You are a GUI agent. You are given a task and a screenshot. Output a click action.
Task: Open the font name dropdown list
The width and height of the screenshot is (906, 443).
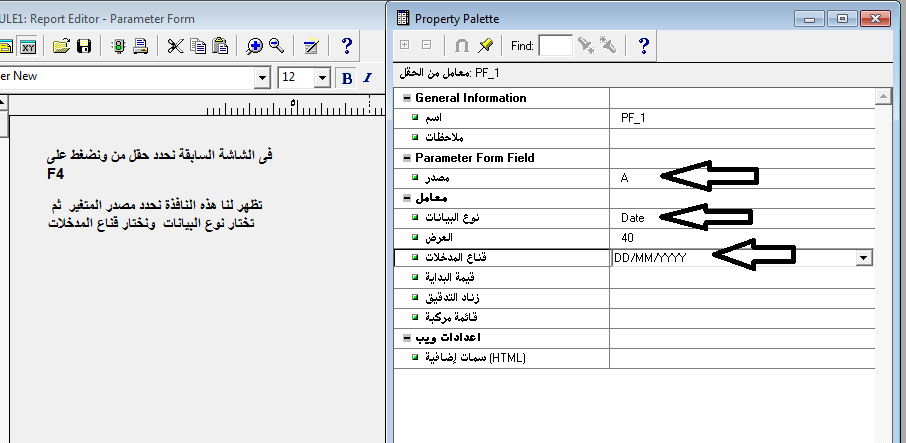coord(263,78)
